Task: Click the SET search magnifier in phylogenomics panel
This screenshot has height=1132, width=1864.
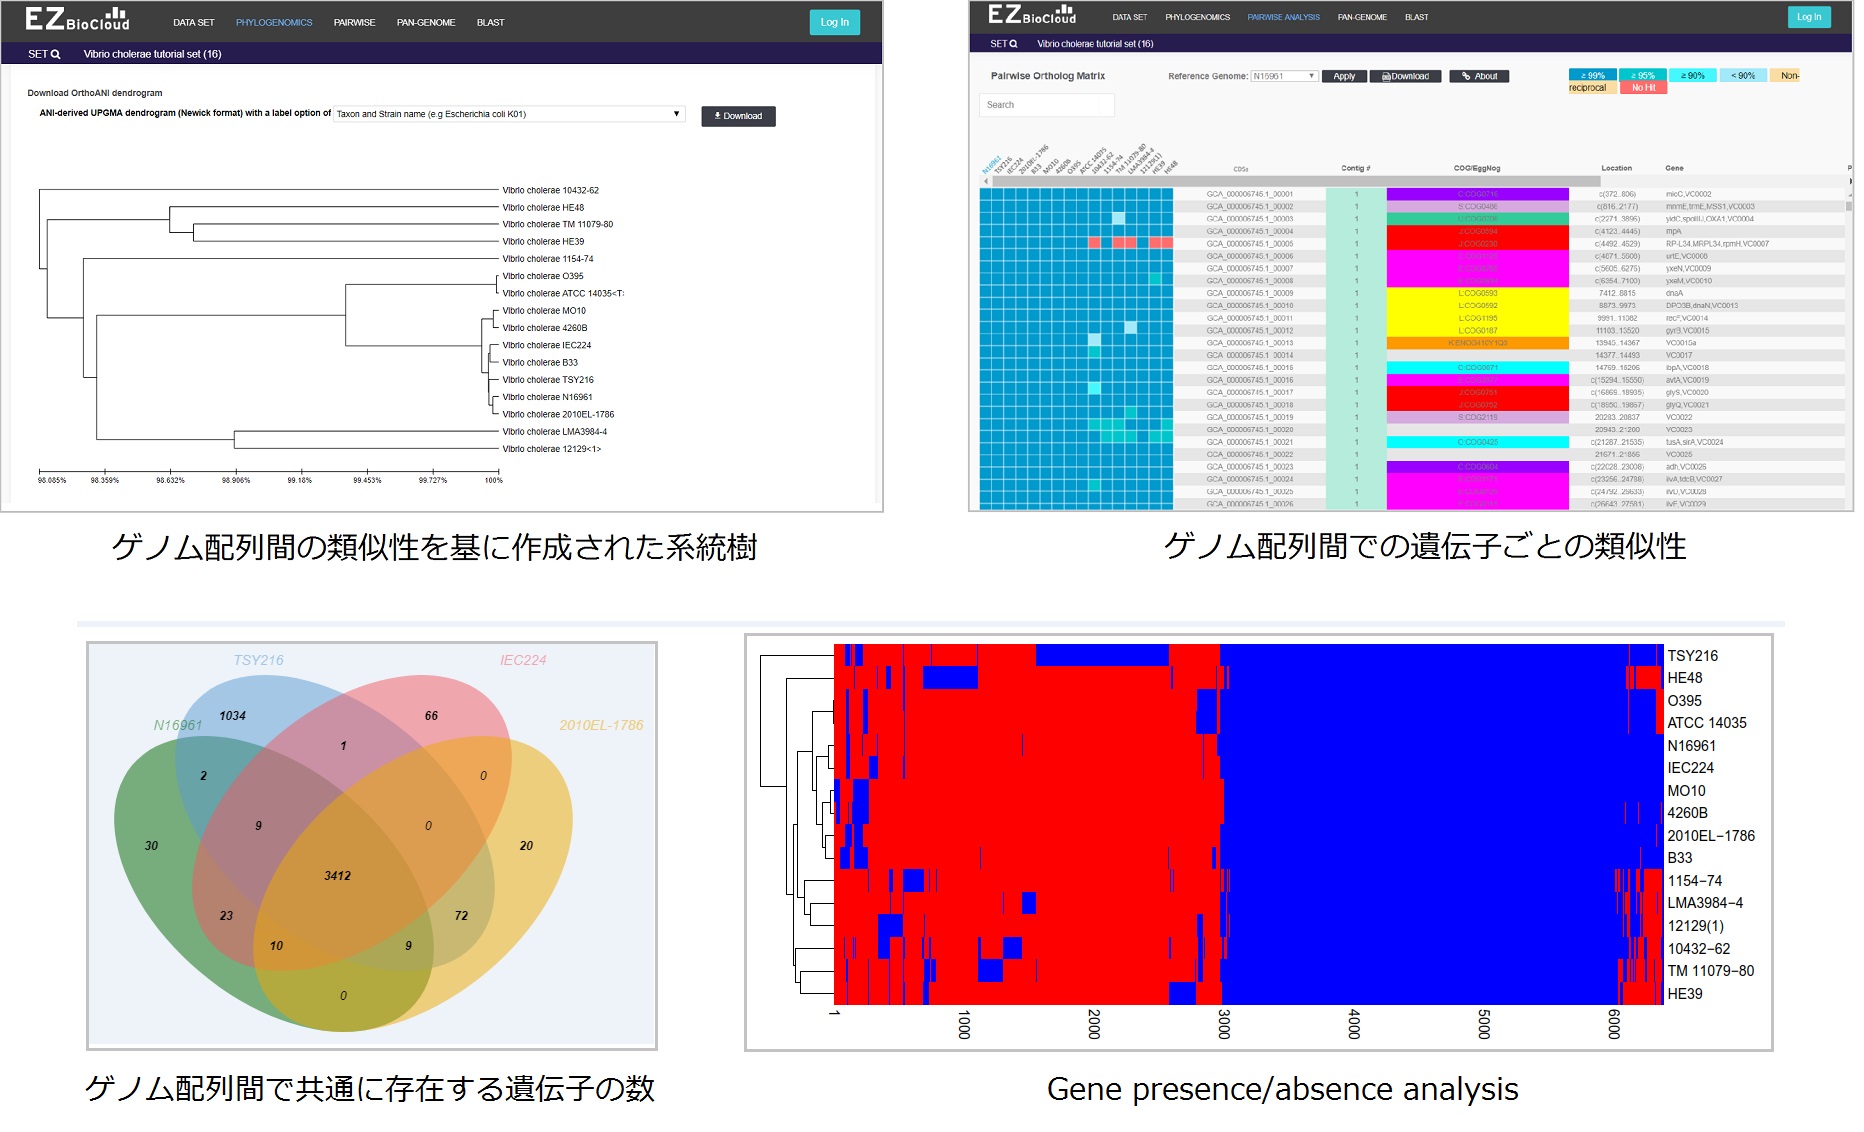Action: 55,54
